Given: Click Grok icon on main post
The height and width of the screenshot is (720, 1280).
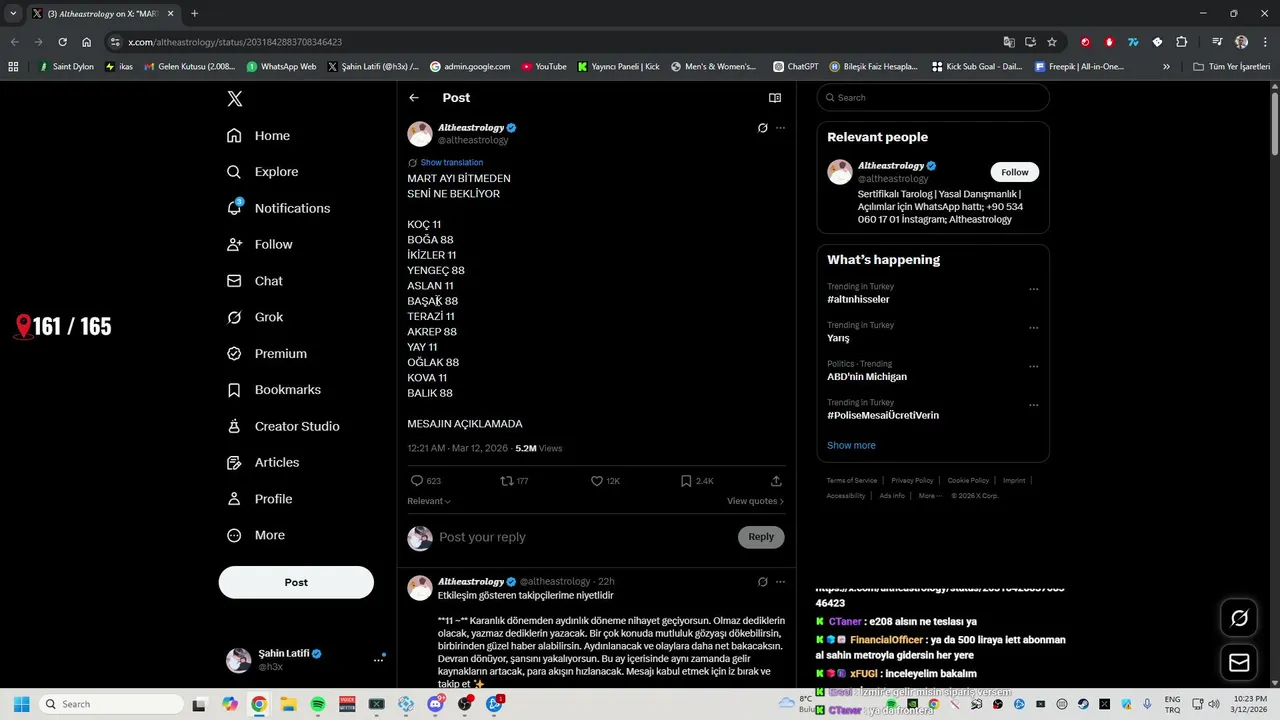Looking at the screenshot, I should (x=762, y=128).
